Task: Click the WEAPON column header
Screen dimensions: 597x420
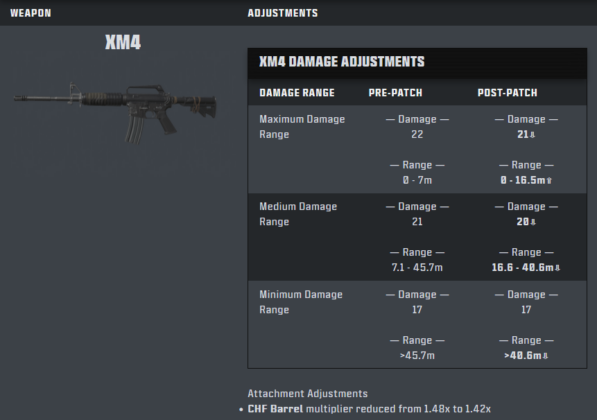Action: pyautogui.click(x=30, y=13)
